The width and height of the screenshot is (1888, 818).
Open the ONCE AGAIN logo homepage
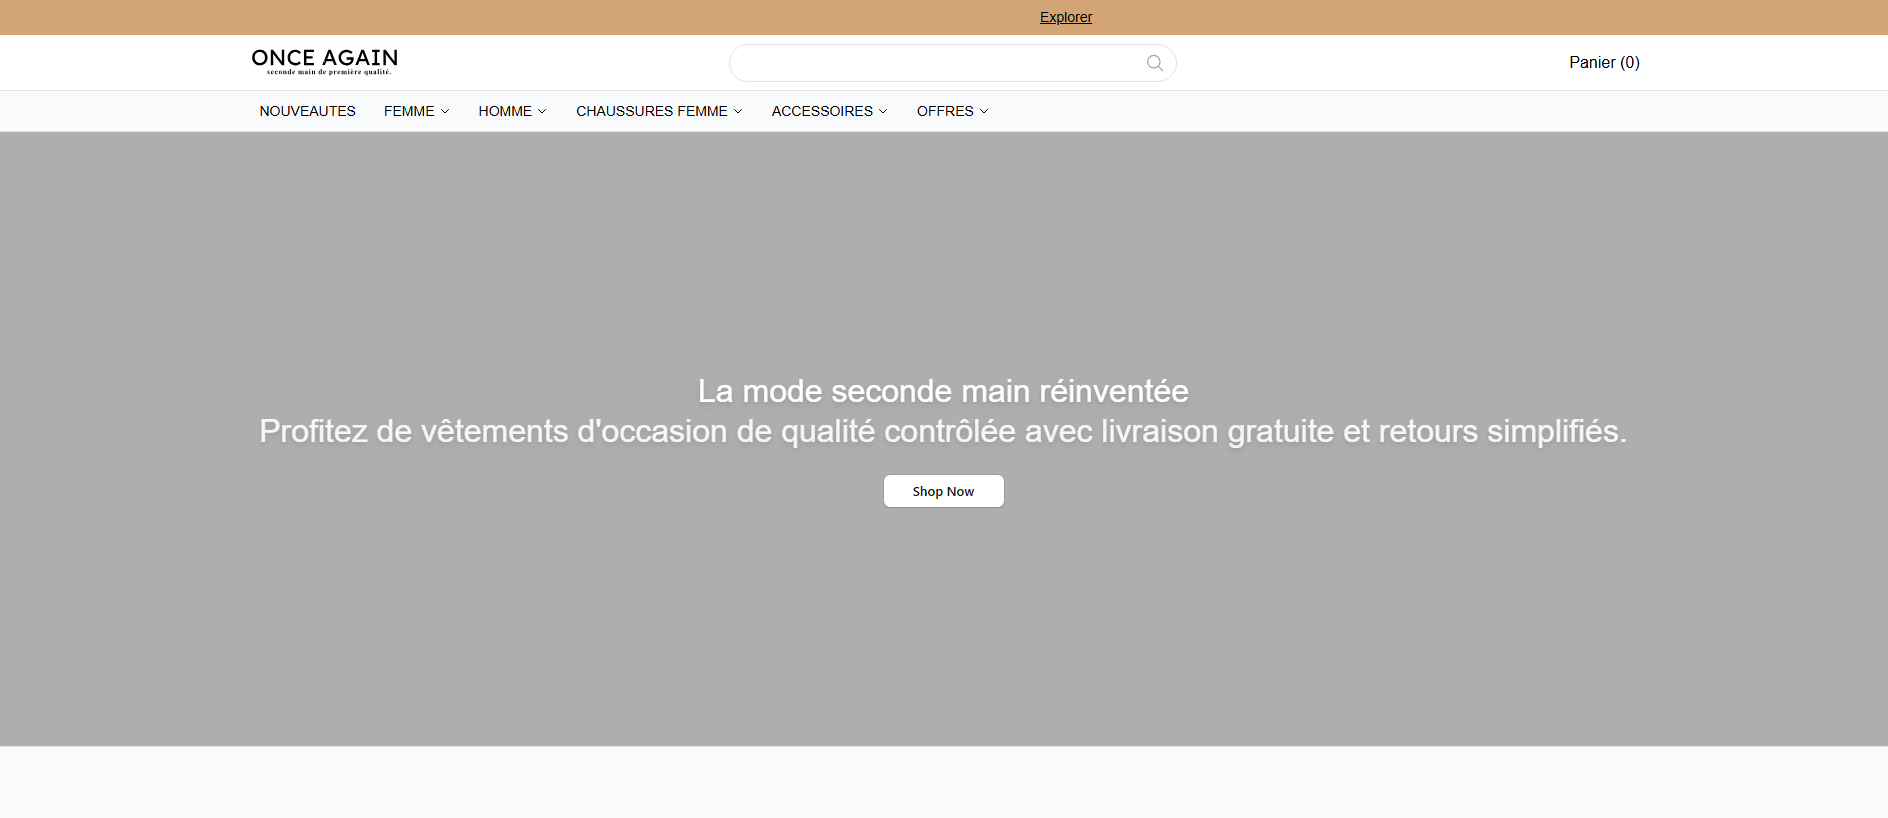(325, 62)
